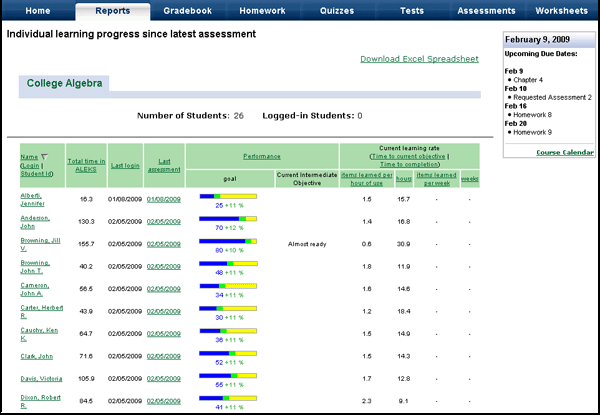Sort by hours column header
Screen dimensions: 600x415
point(404,179)
